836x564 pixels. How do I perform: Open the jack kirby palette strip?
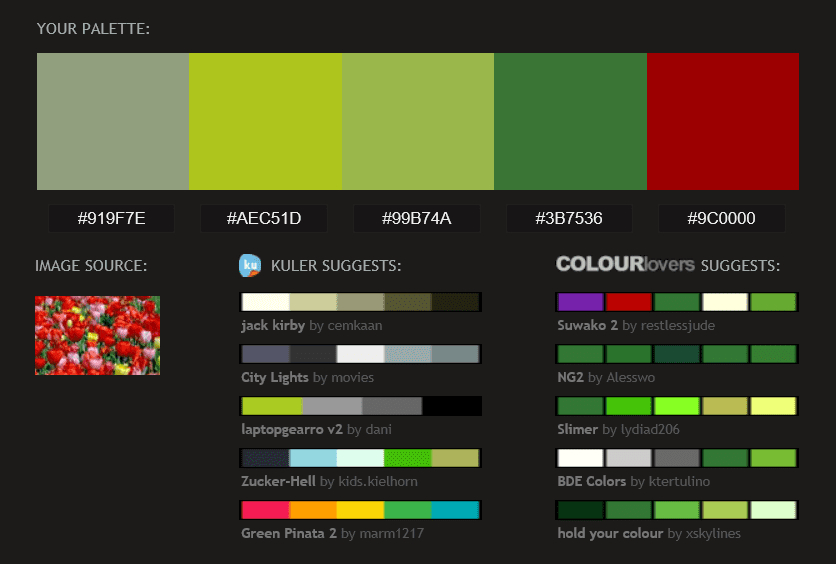[x=360, y=302]
